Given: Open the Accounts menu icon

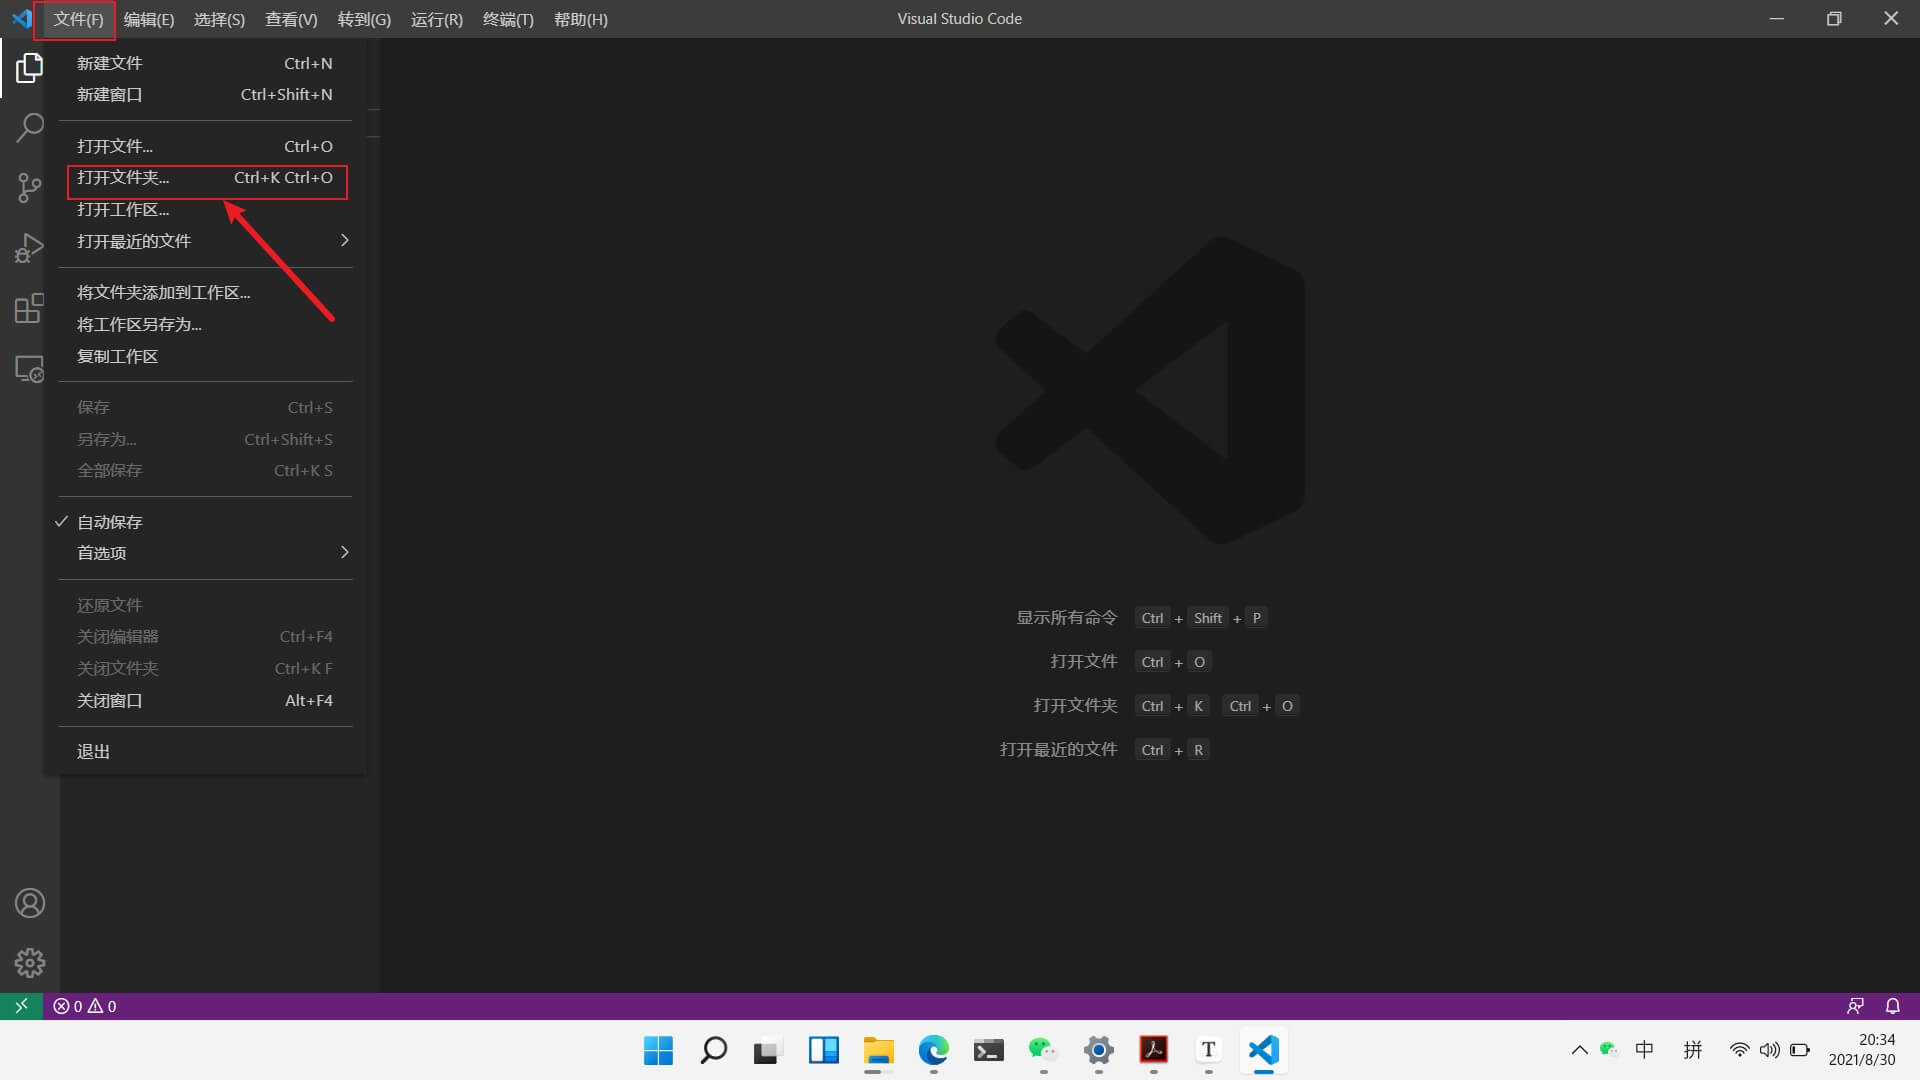Looking at the screenshot, I should (29, 903).
